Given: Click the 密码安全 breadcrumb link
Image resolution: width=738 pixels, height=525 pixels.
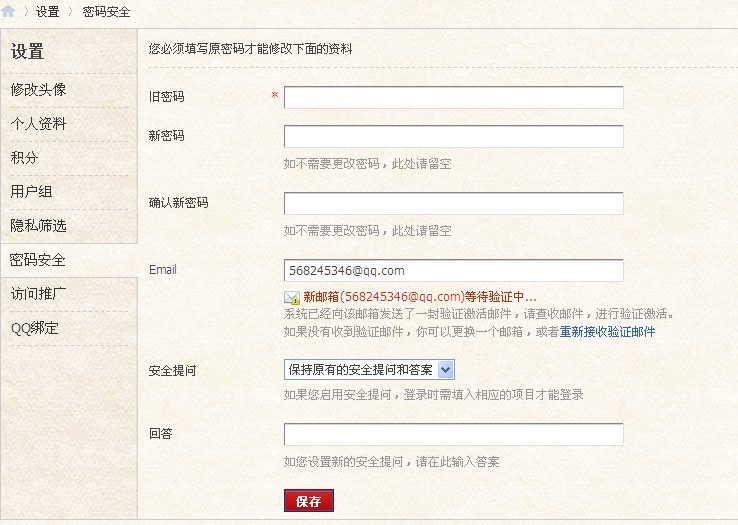Looking at the screenshot, I should pos(106,12).
